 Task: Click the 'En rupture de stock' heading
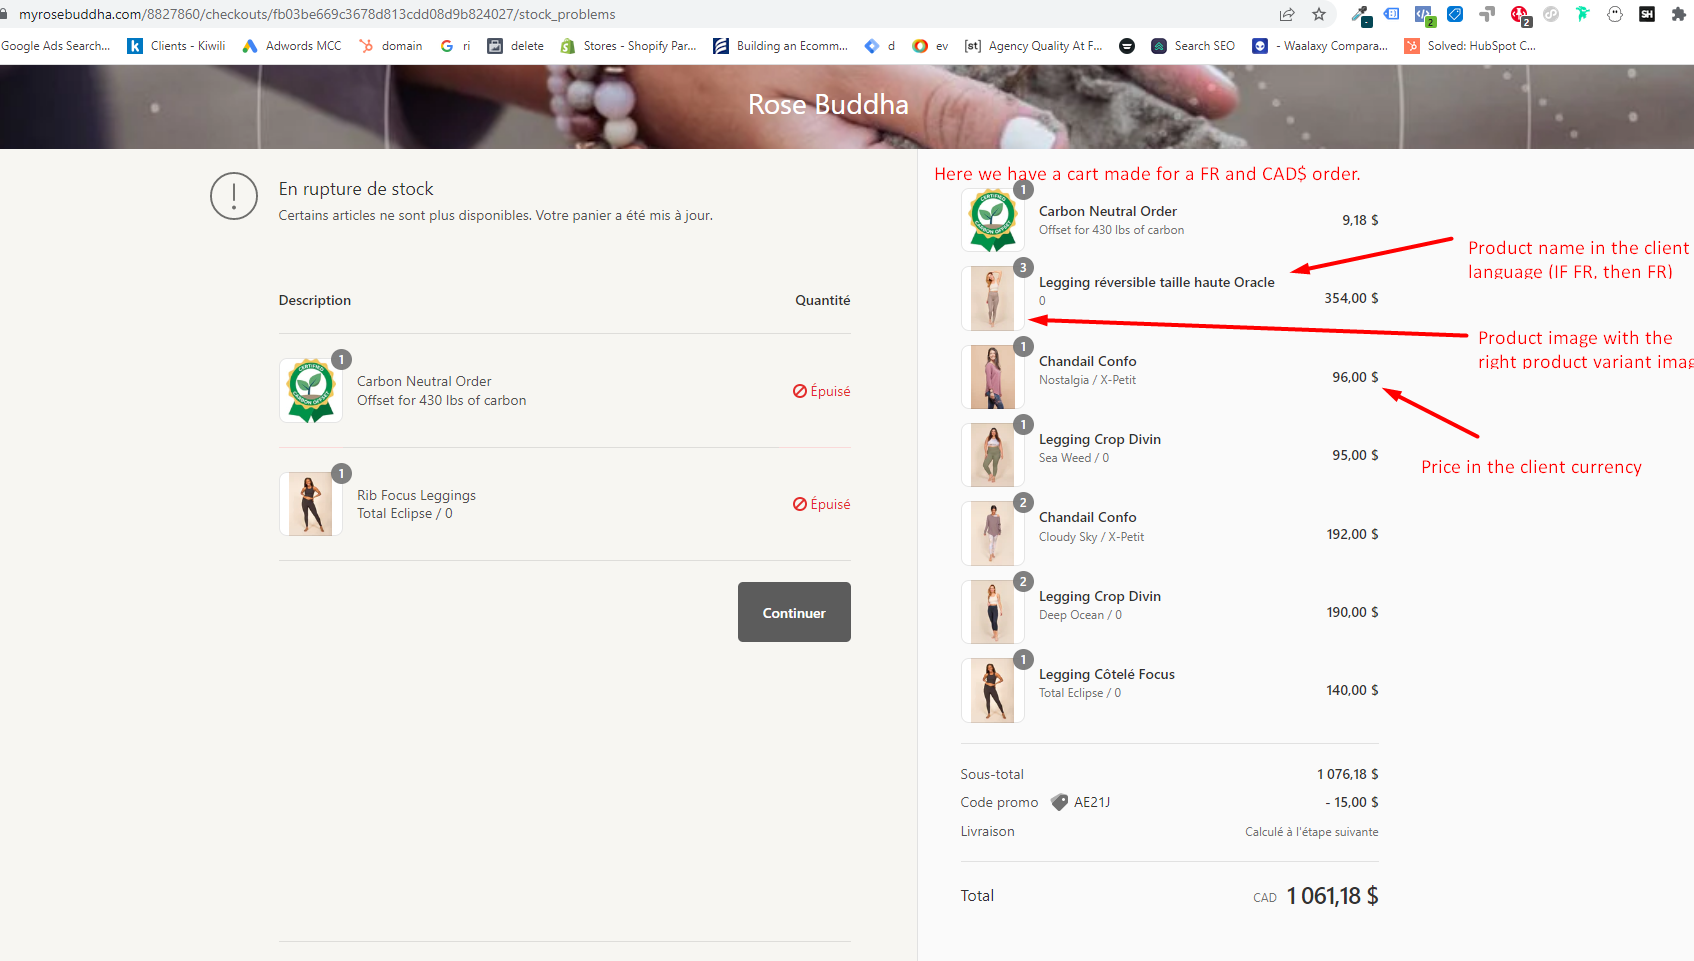(356, 189)
